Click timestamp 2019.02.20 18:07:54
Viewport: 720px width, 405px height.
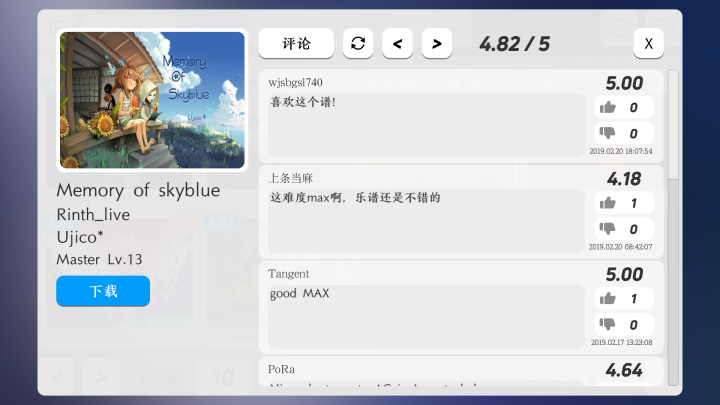pos(621,151)
